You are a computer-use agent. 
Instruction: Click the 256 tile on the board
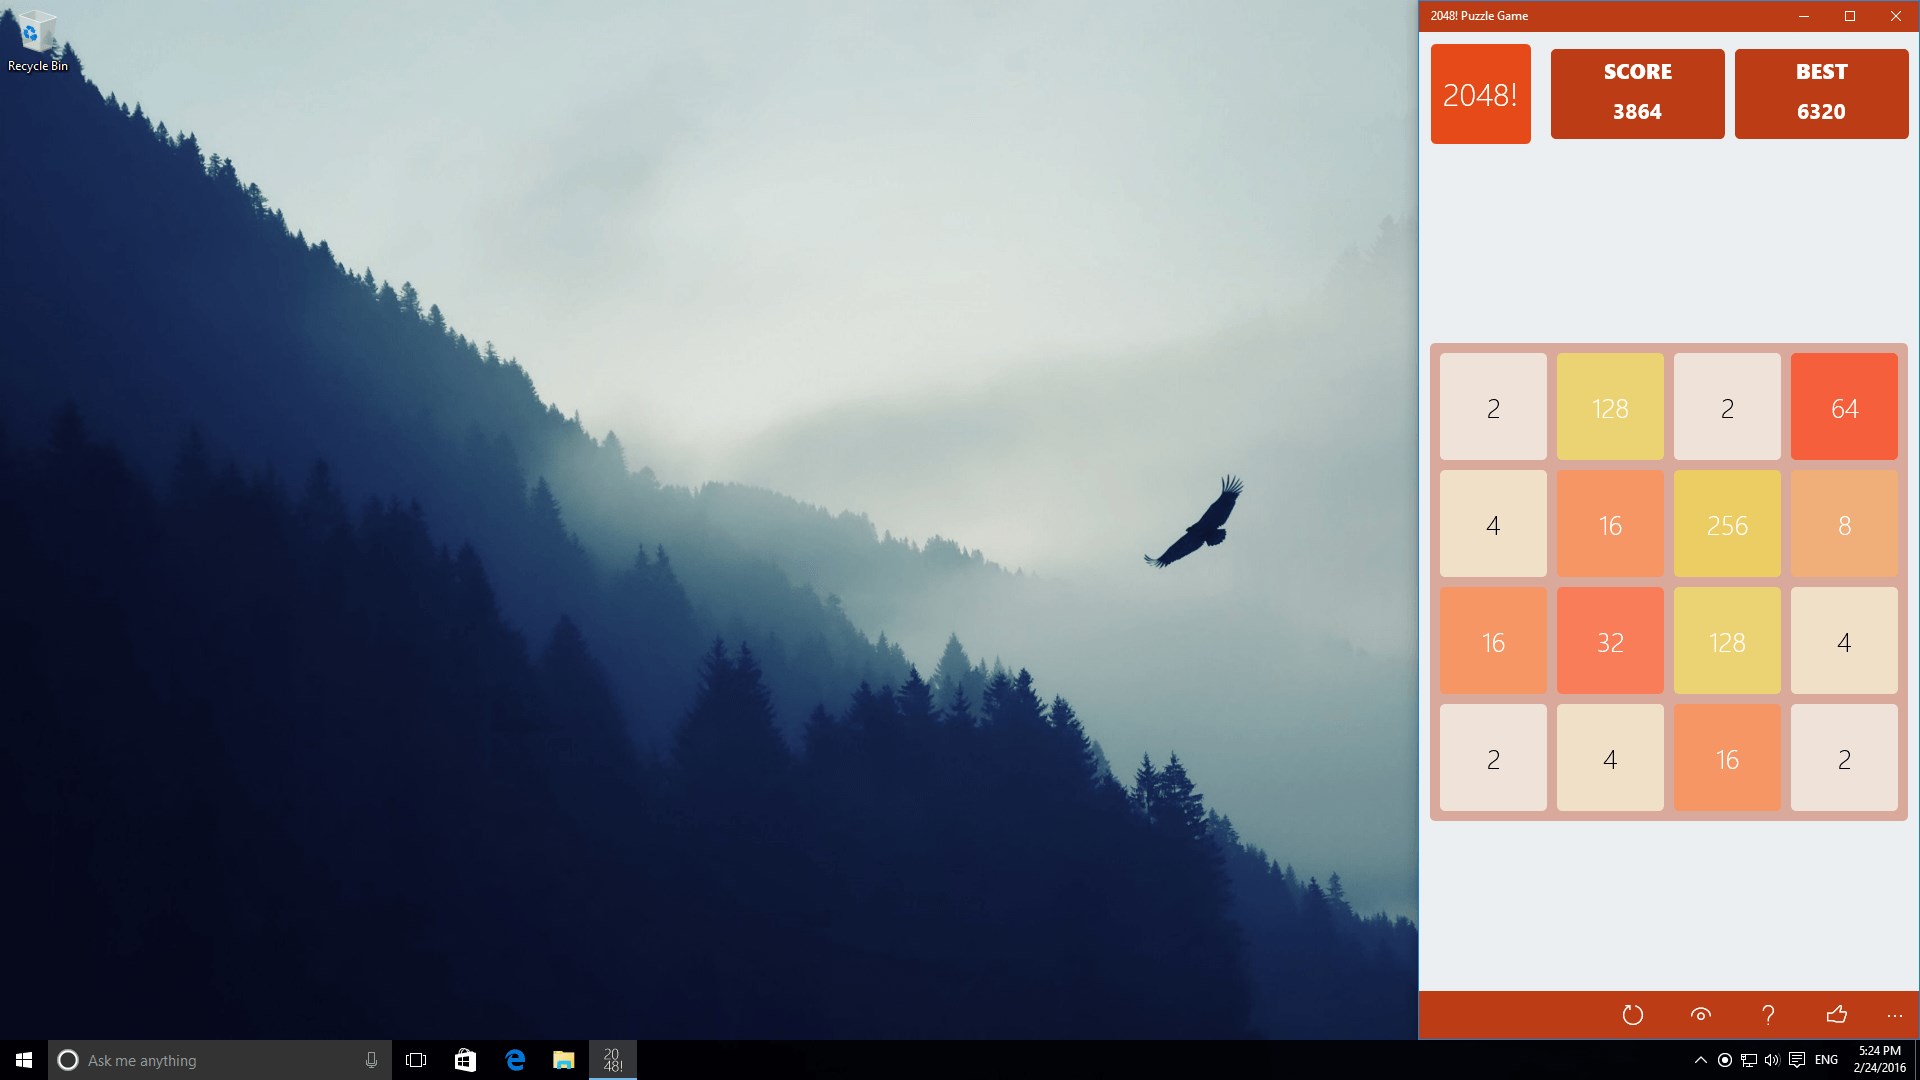(1727, 524)
